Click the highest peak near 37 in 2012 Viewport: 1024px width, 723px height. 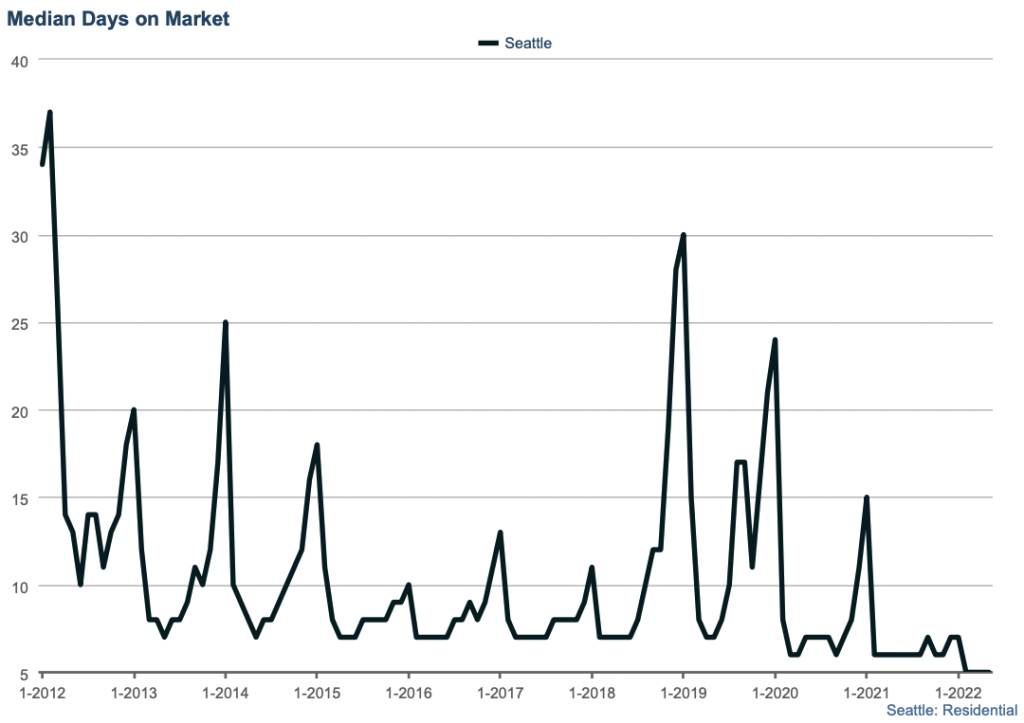[x=49, y=112]
